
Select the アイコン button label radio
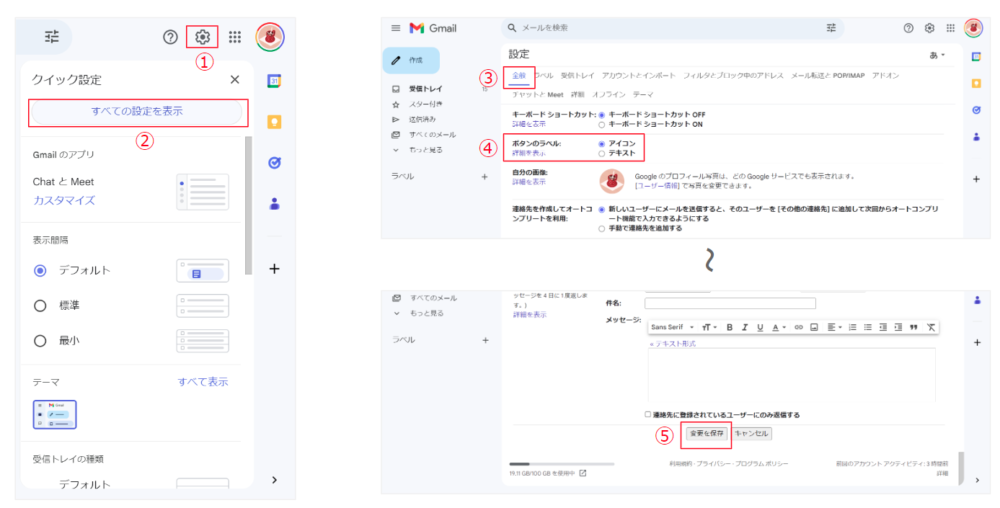click(601, 144)
